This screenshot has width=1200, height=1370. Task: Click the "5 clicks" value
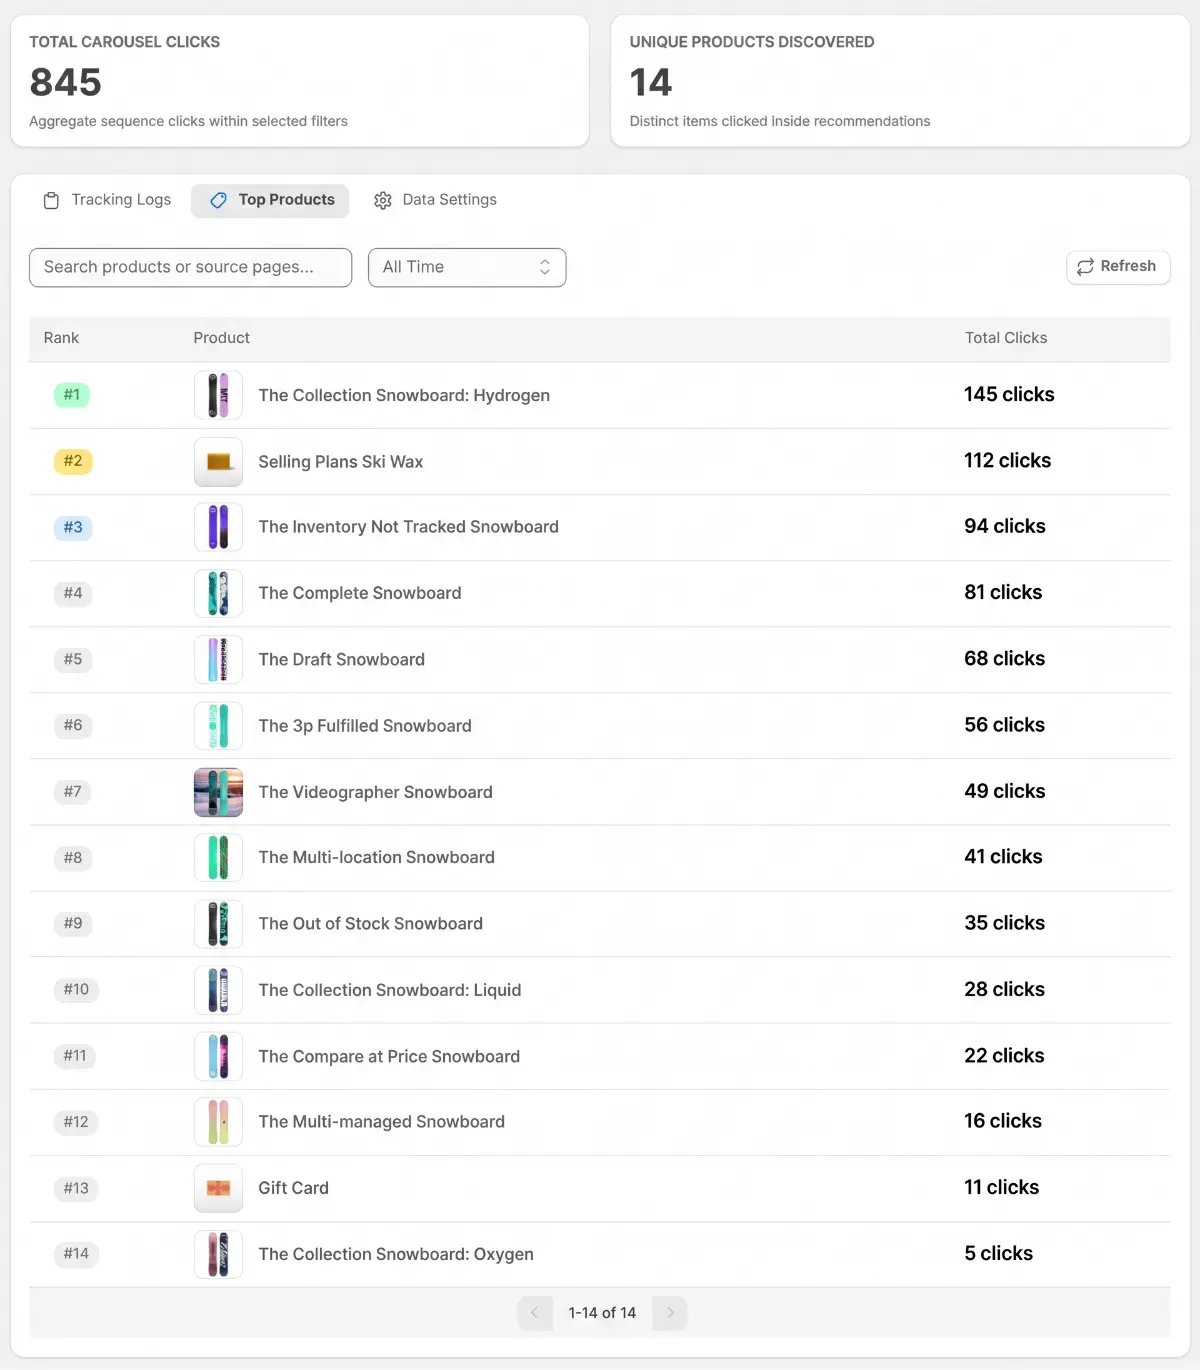999,1254
